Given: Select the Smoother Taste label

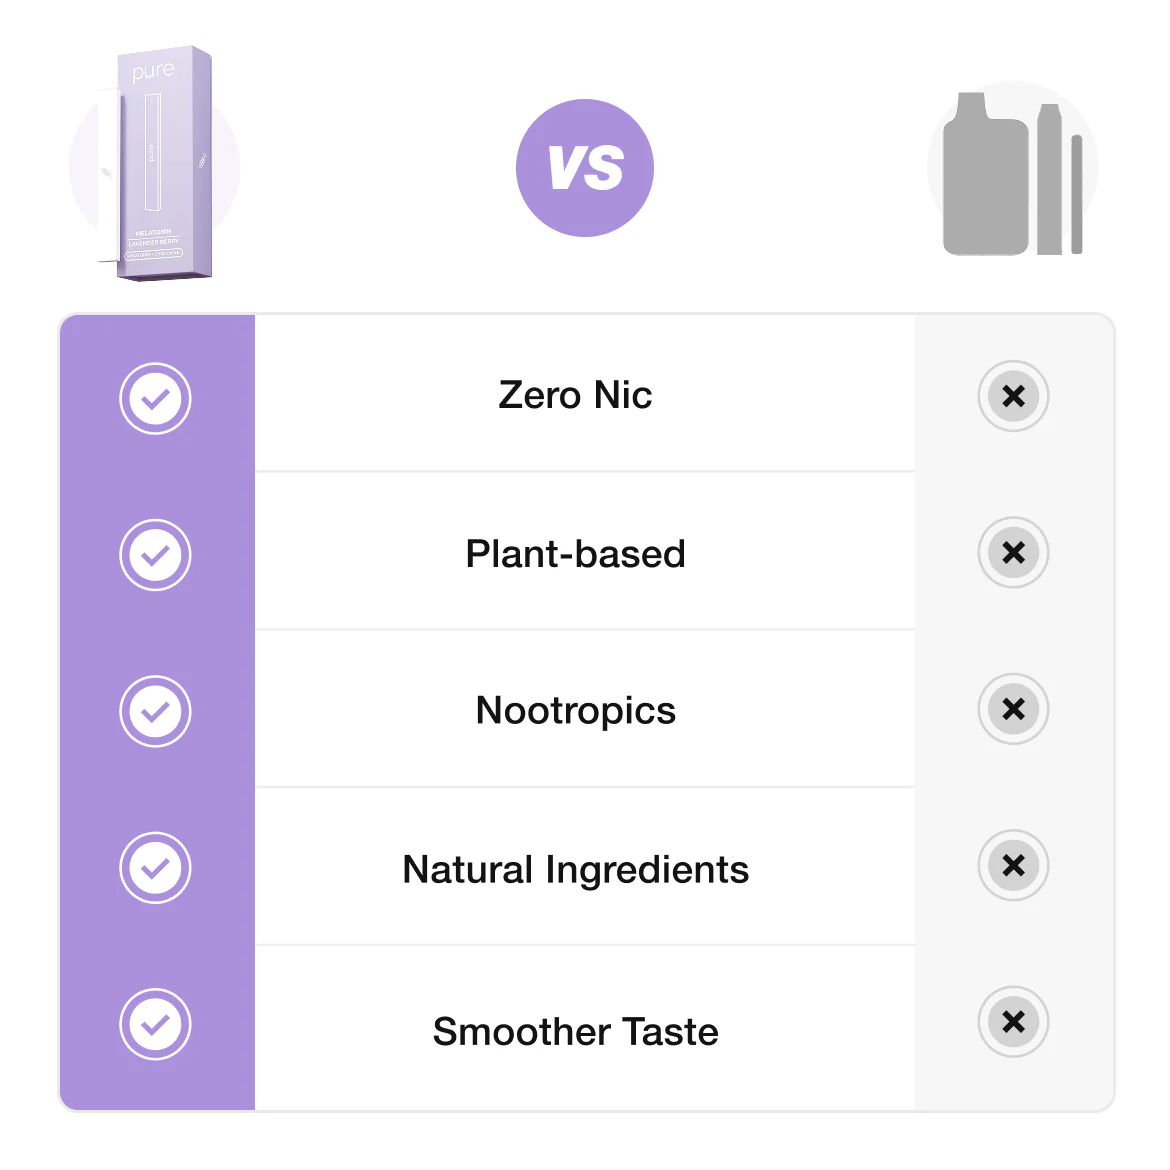Looking at the screenshot, I should [575, 1032].
